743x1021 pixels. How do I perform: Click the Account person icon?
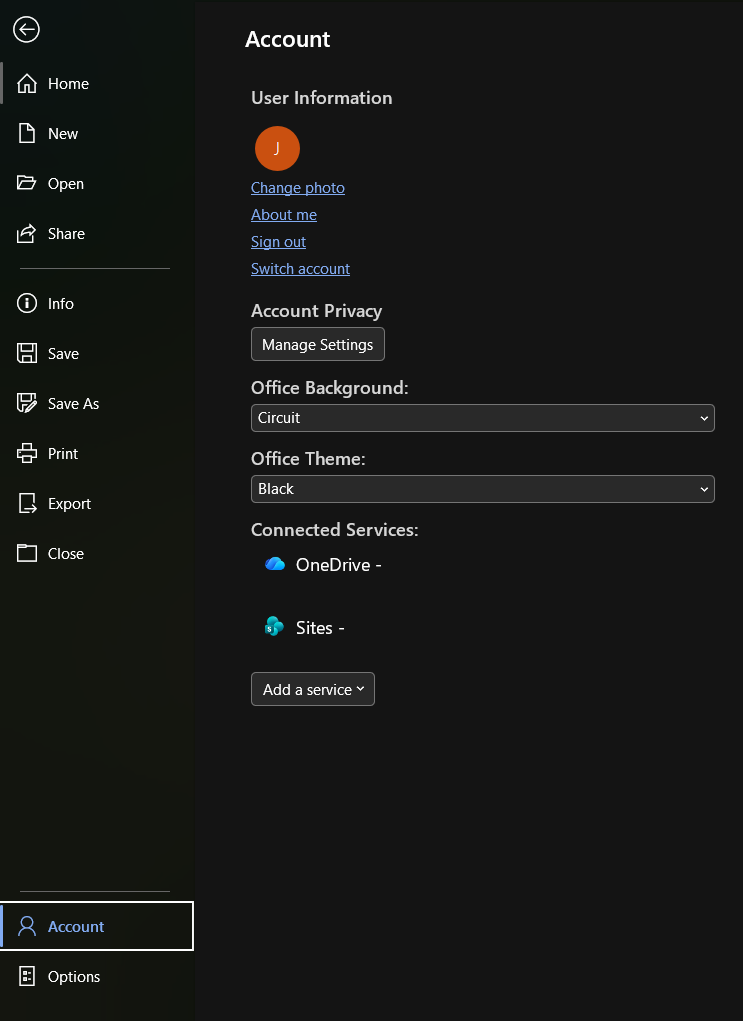(x=27, y=926)
